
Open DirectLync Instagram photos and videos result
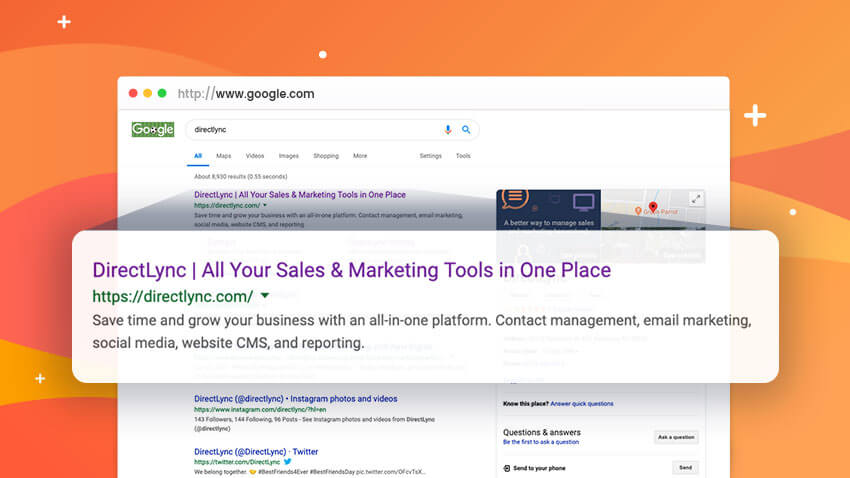(x=295, y=398)
